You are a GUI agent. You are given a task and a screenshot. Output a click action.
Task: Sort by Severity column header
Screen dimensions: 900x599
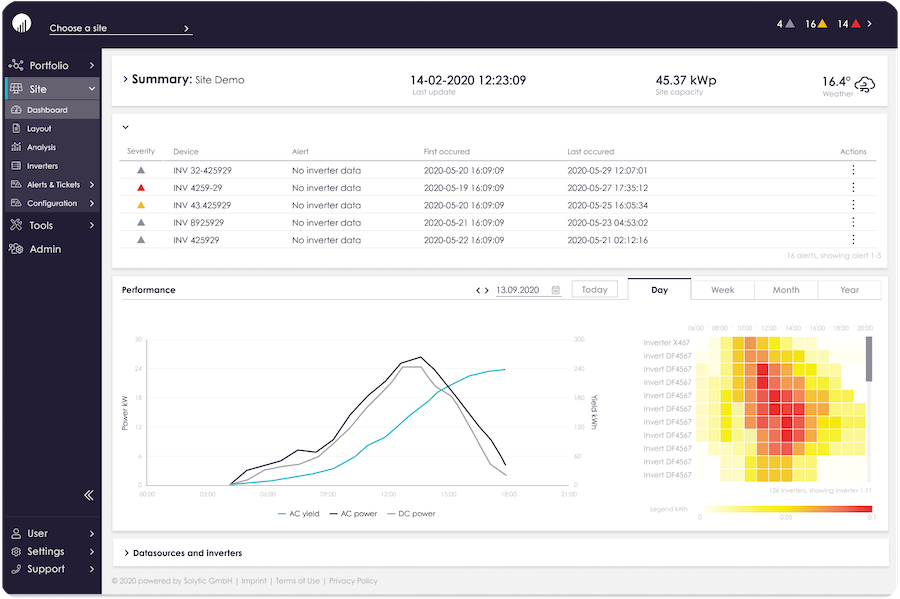[x=141, y=151]
